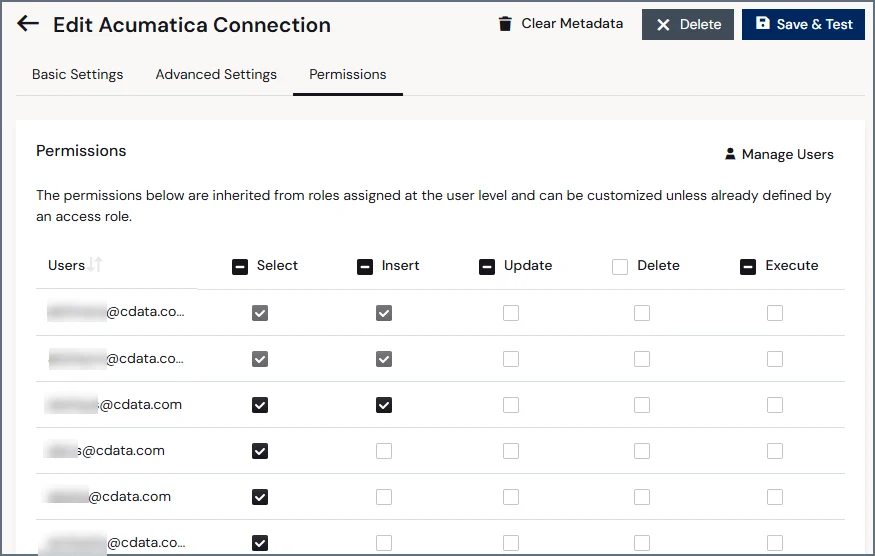Click the Insert column header label

click(400, 265)
